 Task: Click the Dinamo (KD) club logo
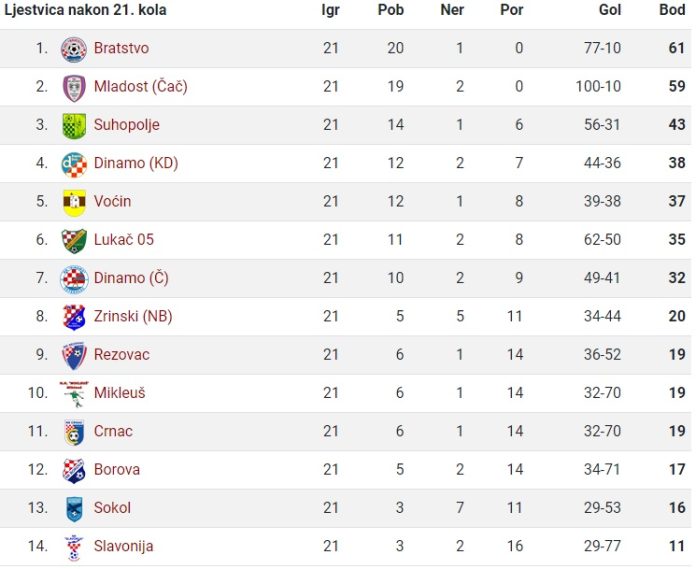click(74, 164)
